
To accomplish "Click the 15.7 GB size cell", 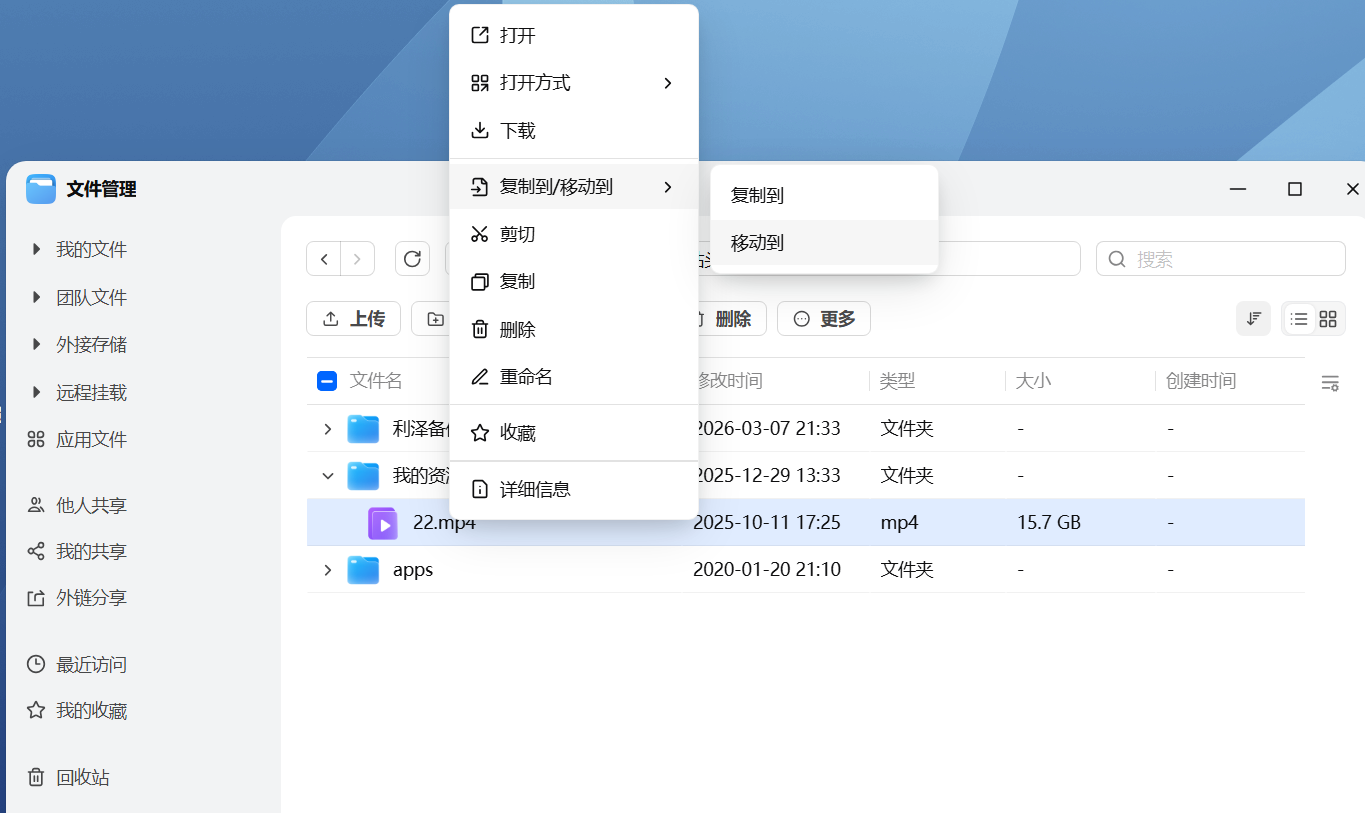I will 1049,523.
